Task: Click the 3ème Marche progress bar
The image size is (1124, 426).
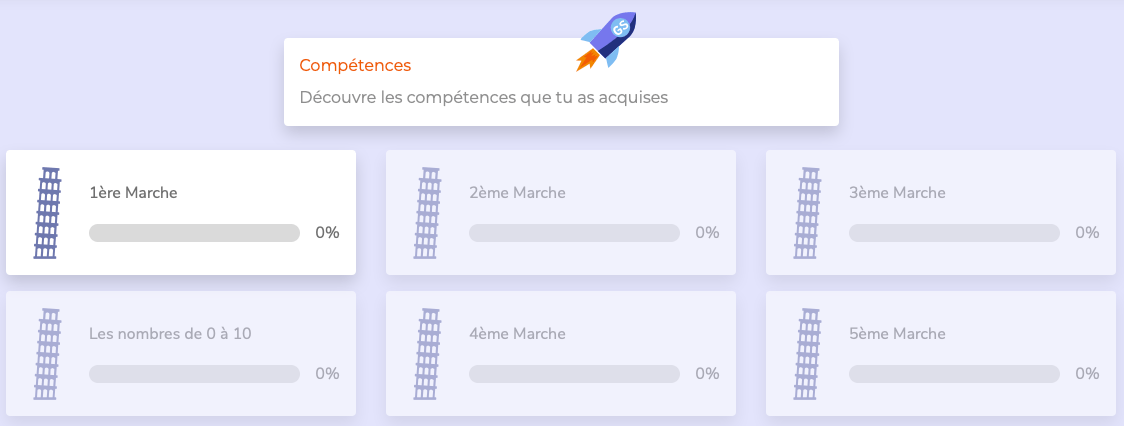Action: (x=954, y=233)
